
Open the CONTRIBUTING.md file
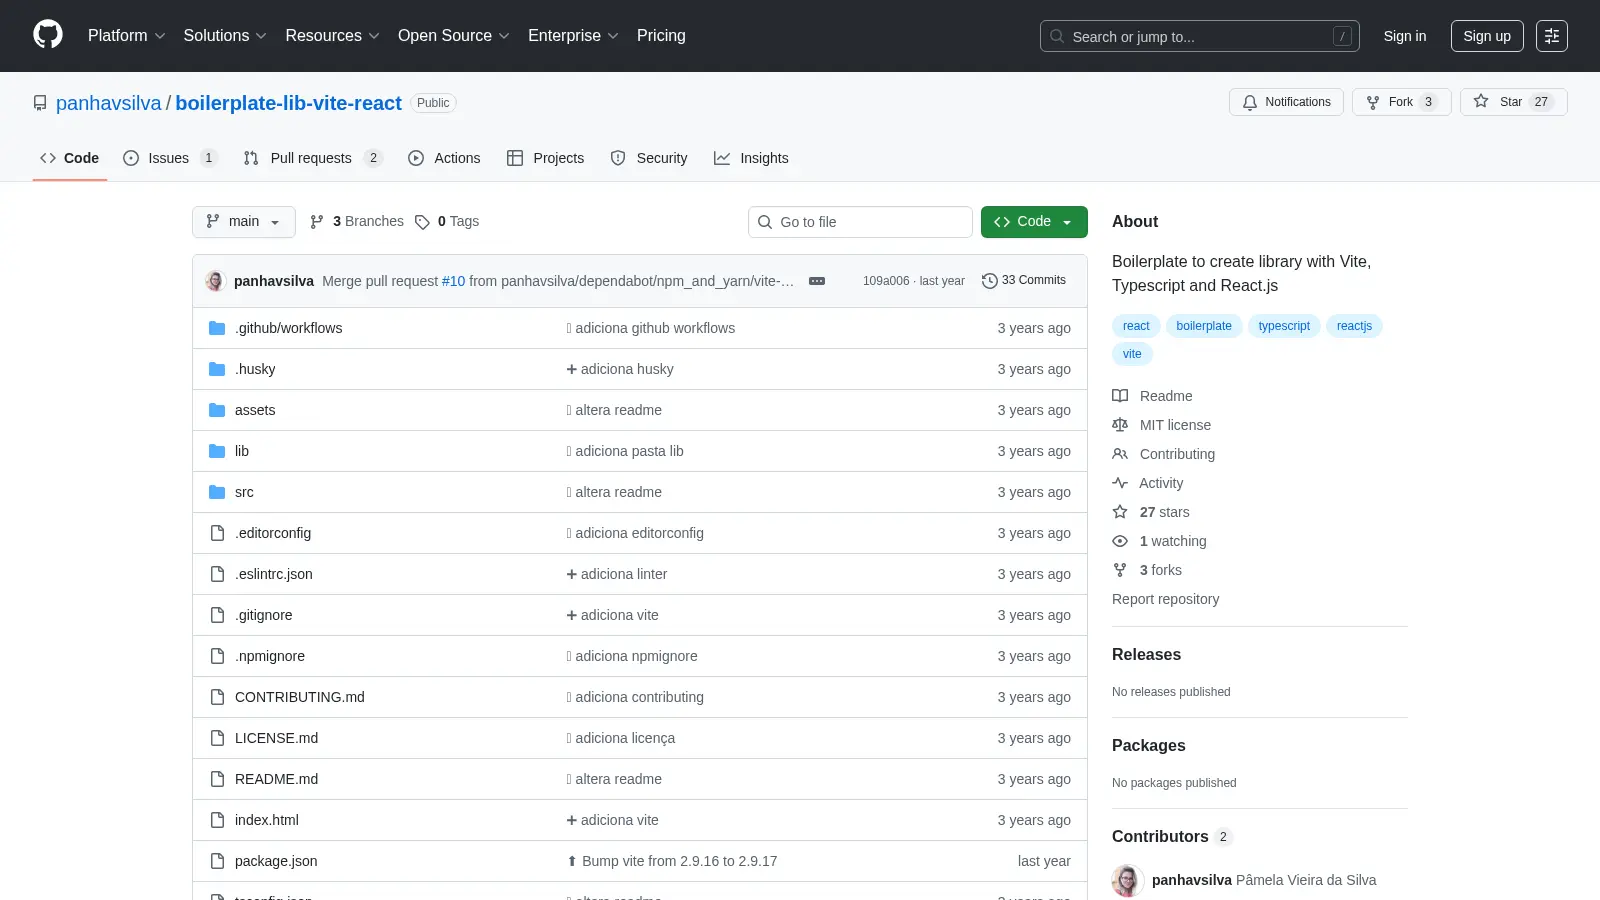pos(300,697)
